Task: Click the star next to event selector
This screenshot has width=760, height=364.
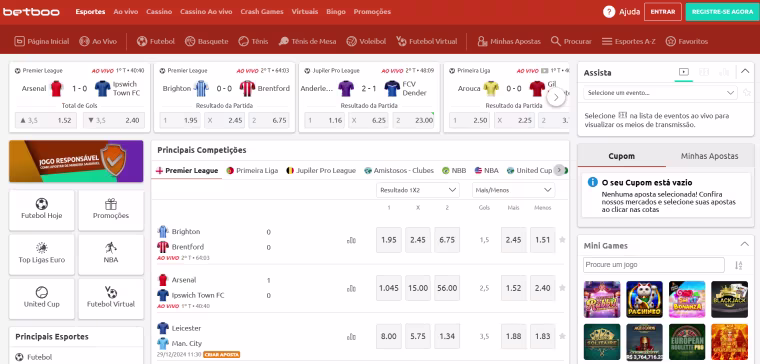Action: pos(746,93)
